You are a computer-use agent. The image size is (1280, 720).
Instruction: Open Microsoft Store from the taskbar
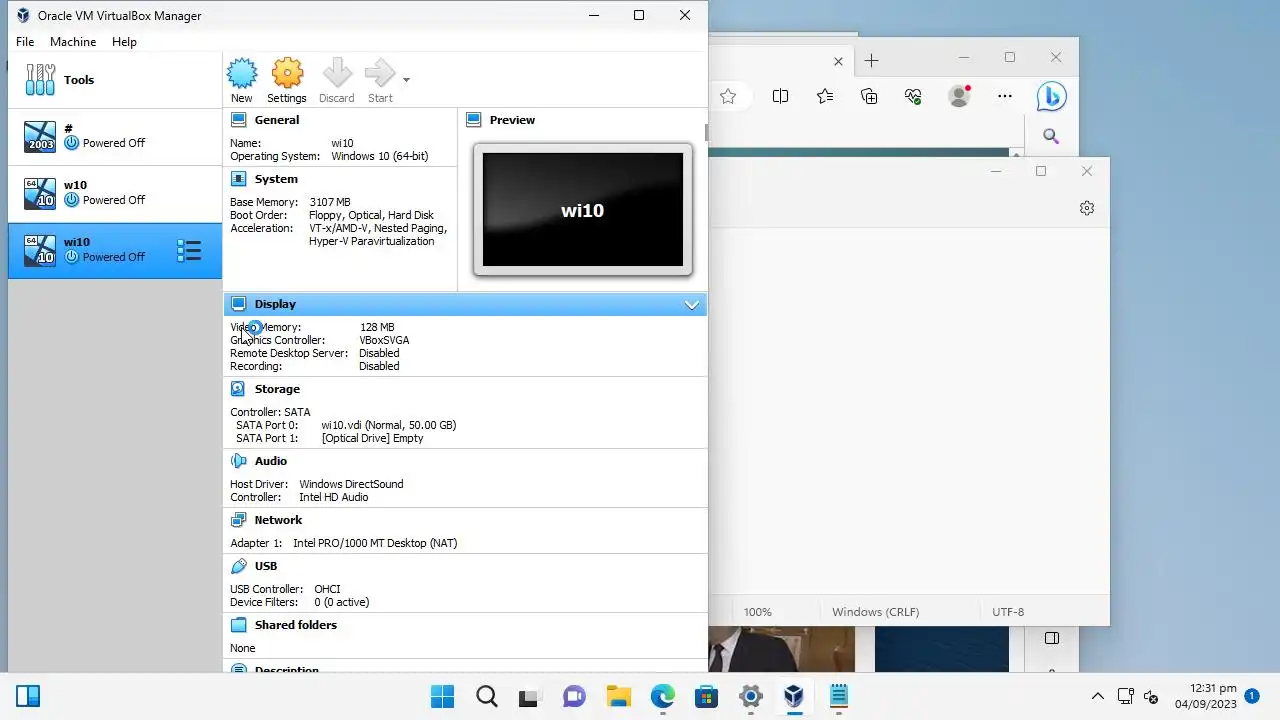click(x=706, y=696)
